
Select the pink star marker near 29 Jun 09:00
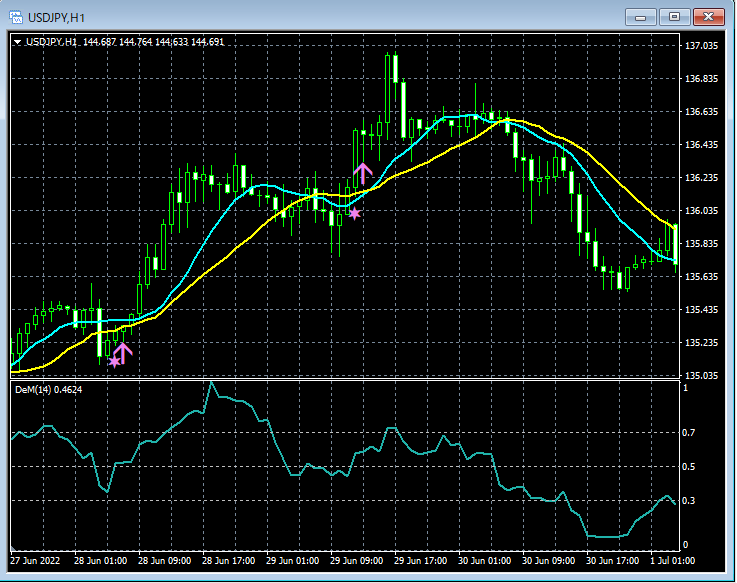coord(354,213)
